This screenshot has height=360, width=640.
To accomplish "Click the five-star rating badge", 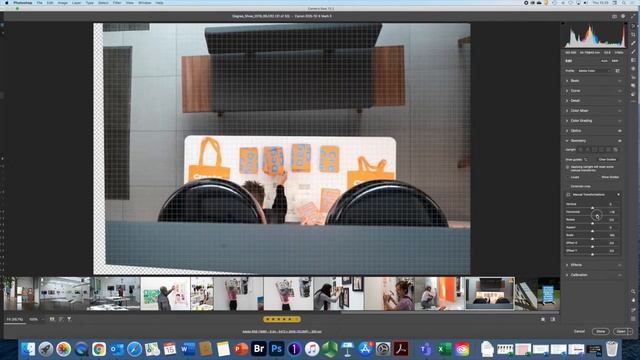I will (282, 319).
